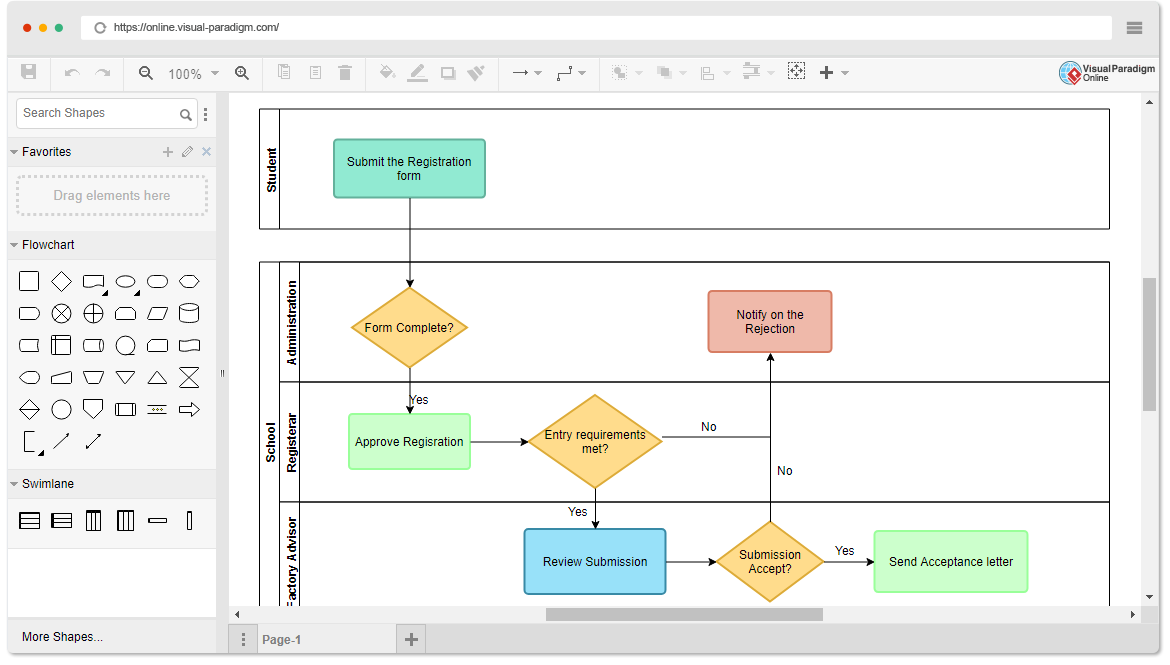Open the Distribute shapes dropdown
Screen dimensions: 1170x665
[x=758, y=72]
